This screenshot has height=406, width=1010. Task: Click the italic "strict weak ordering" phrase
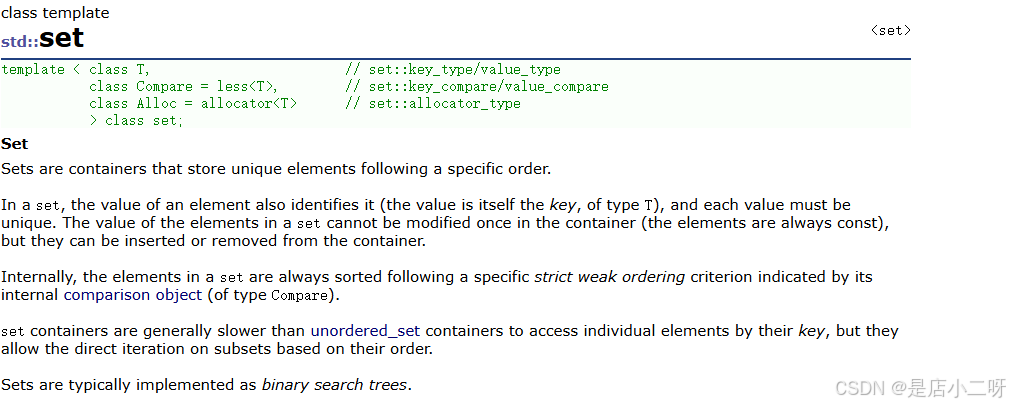(609, 277)
